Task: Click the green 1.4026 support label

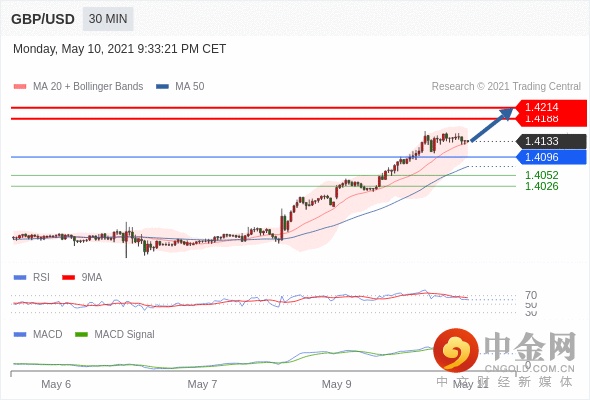Action: 541,186
